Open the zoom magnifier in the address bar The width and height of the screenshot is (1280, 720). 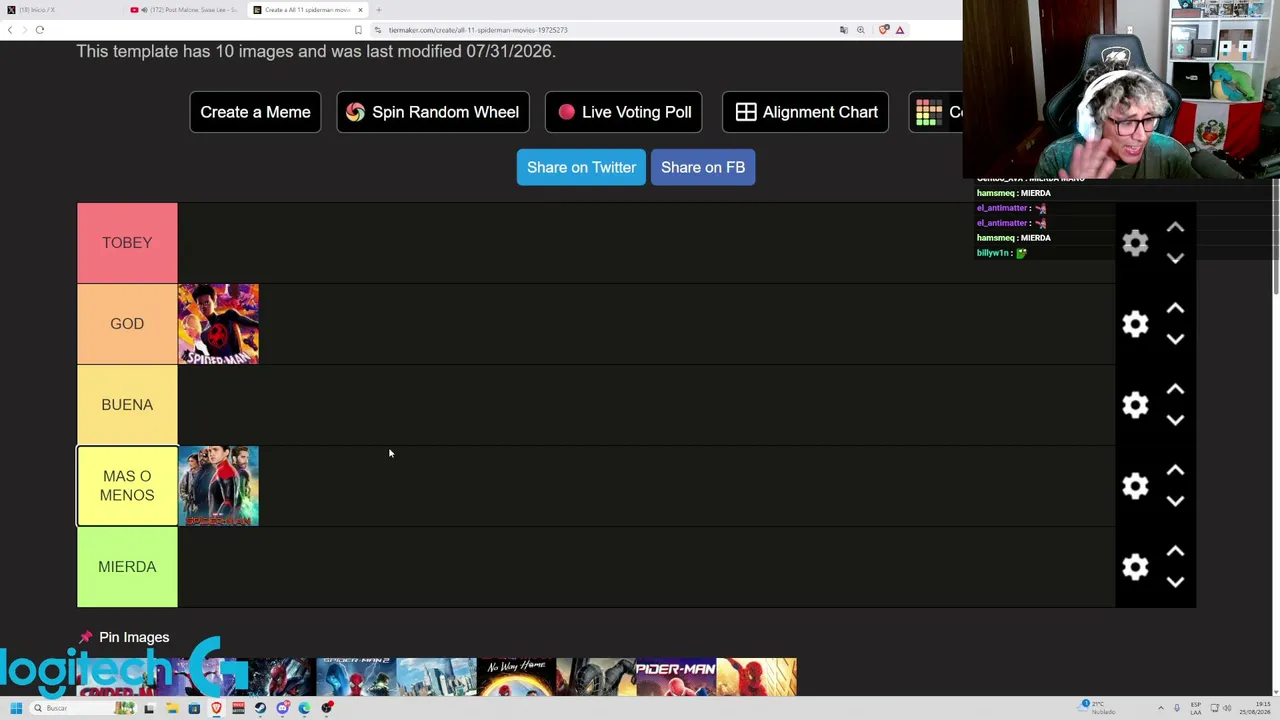[861, 30]
